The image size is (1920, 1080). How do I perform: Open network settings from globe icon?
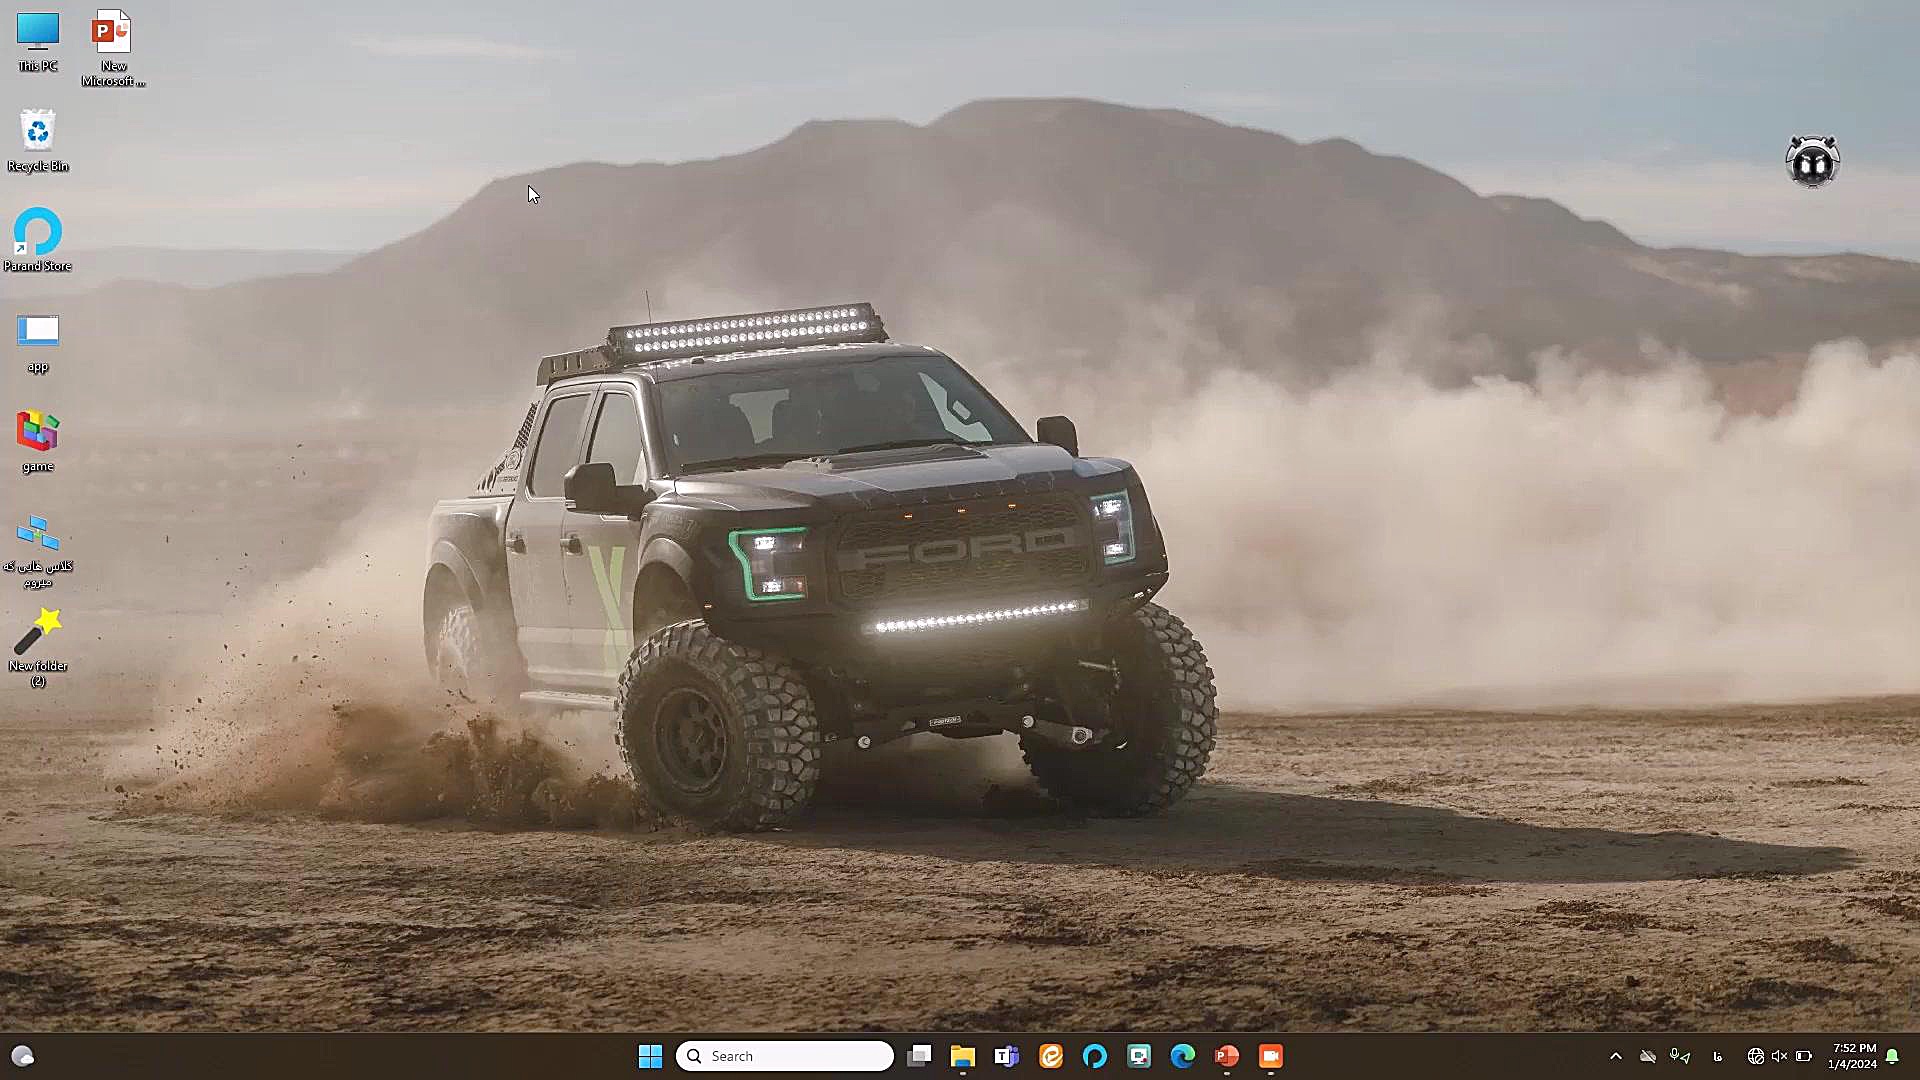(x=1755, y=1056)
